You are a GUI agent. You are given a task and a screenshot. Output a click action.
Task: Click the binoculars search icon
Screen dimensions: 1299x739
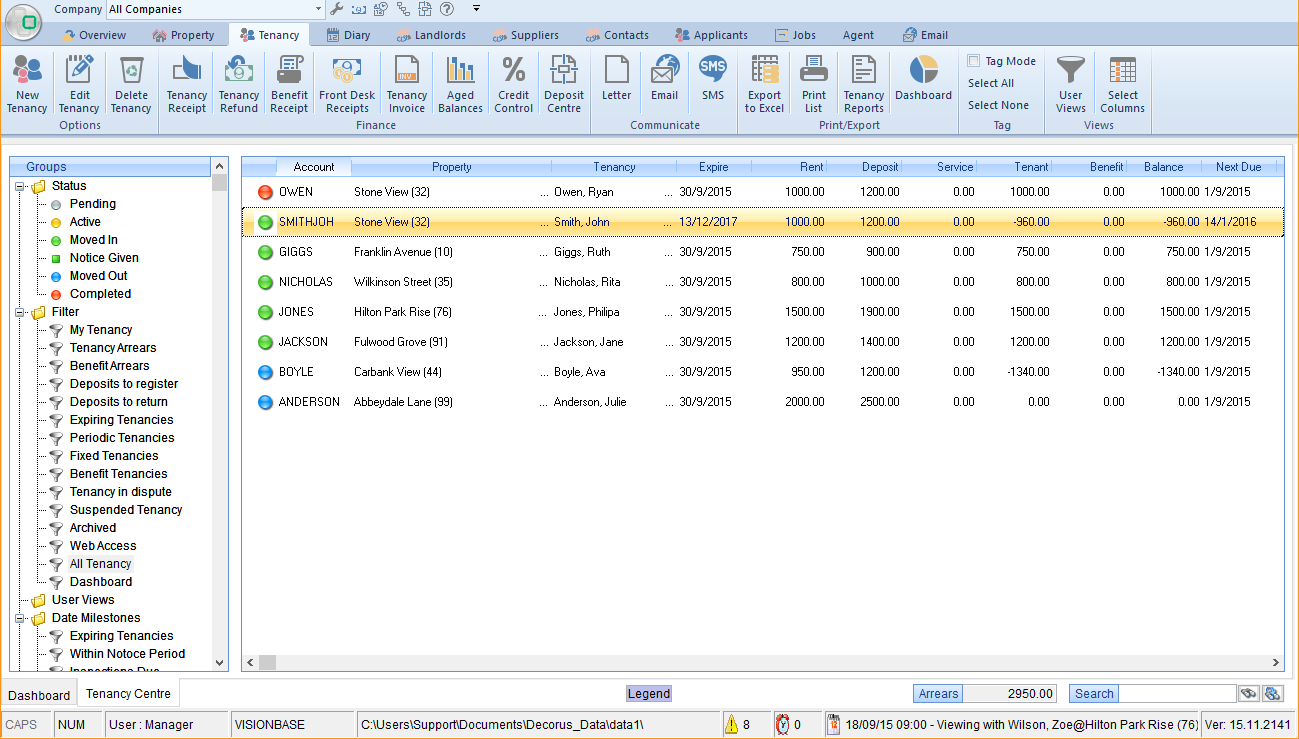[1248, 694]
